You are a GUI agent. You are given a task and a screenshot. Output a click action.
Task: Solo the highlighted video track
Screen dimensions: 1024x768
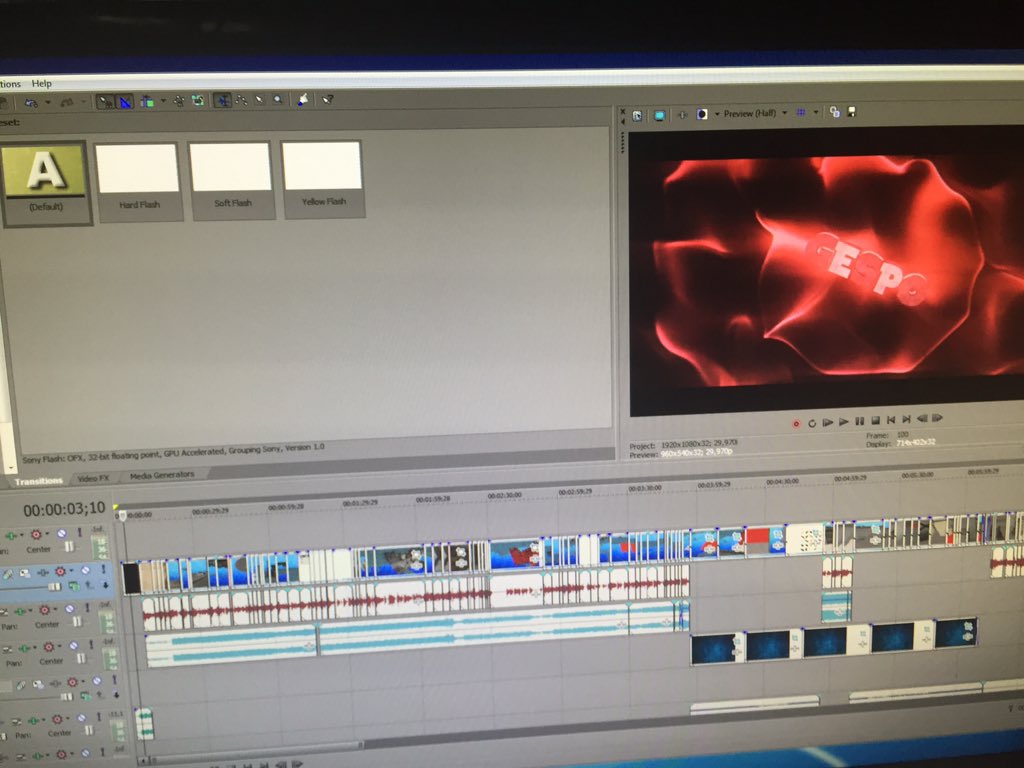(x=103, y=568)
